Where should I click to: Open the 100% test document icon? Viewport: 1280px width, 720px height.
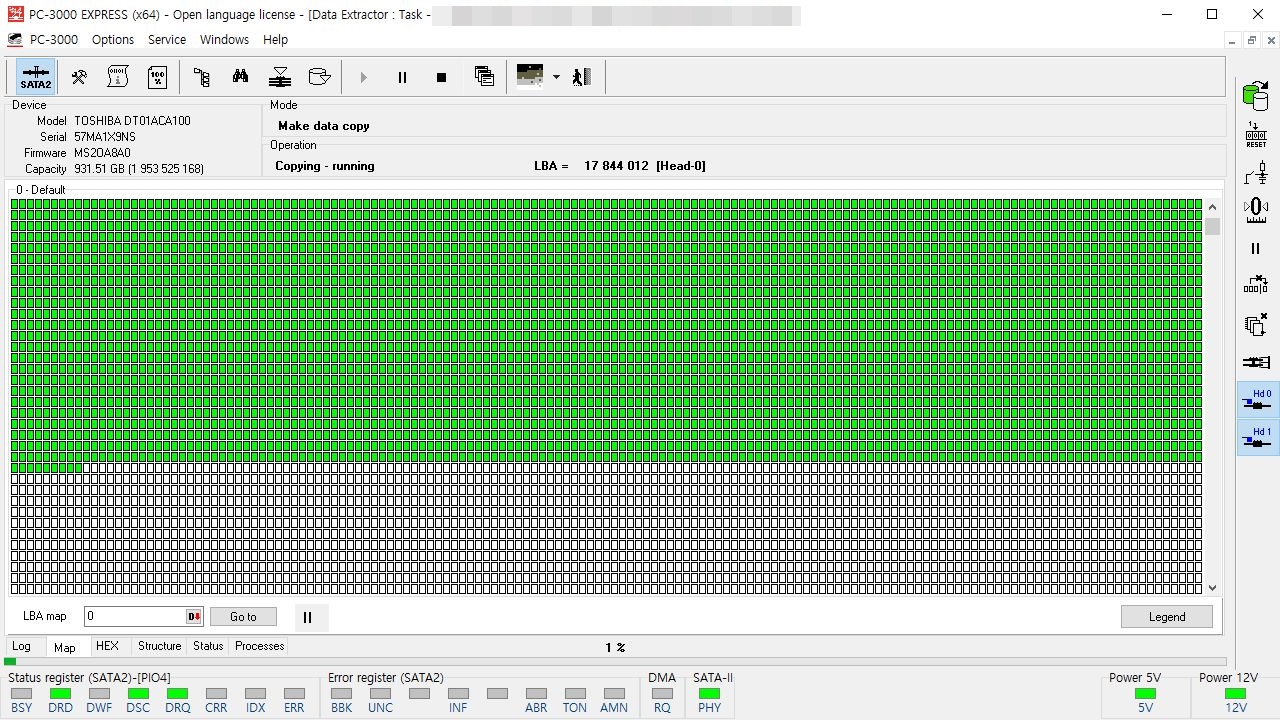tap(157, 77)
